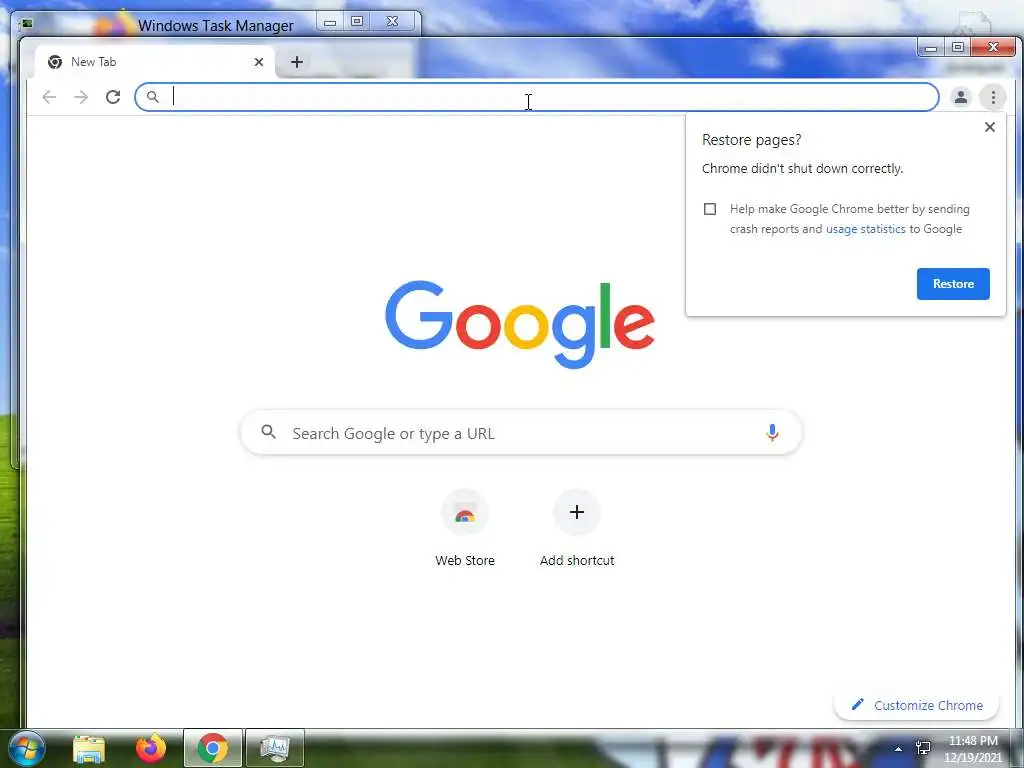Image resolution: width=1024 pixels, height=768 pixels.
Task: Maximize the Chrome window
Action: pos(958,47)
